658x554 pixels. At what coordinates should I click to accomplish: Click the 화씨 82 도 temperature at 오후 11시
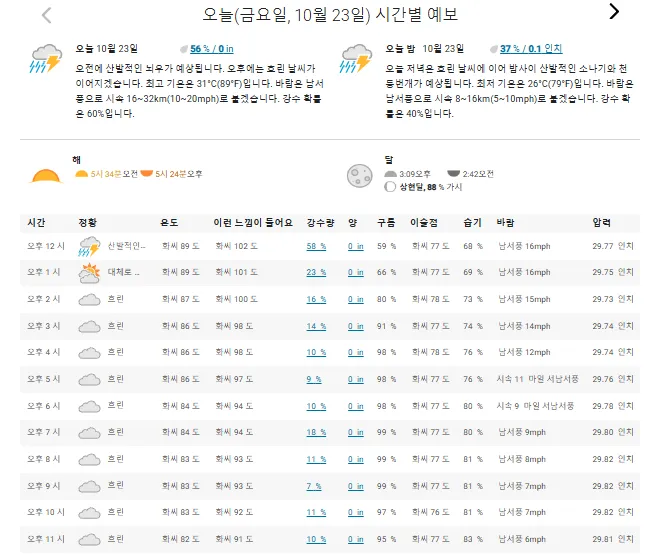pyautogui.click(x=180, y=539)
